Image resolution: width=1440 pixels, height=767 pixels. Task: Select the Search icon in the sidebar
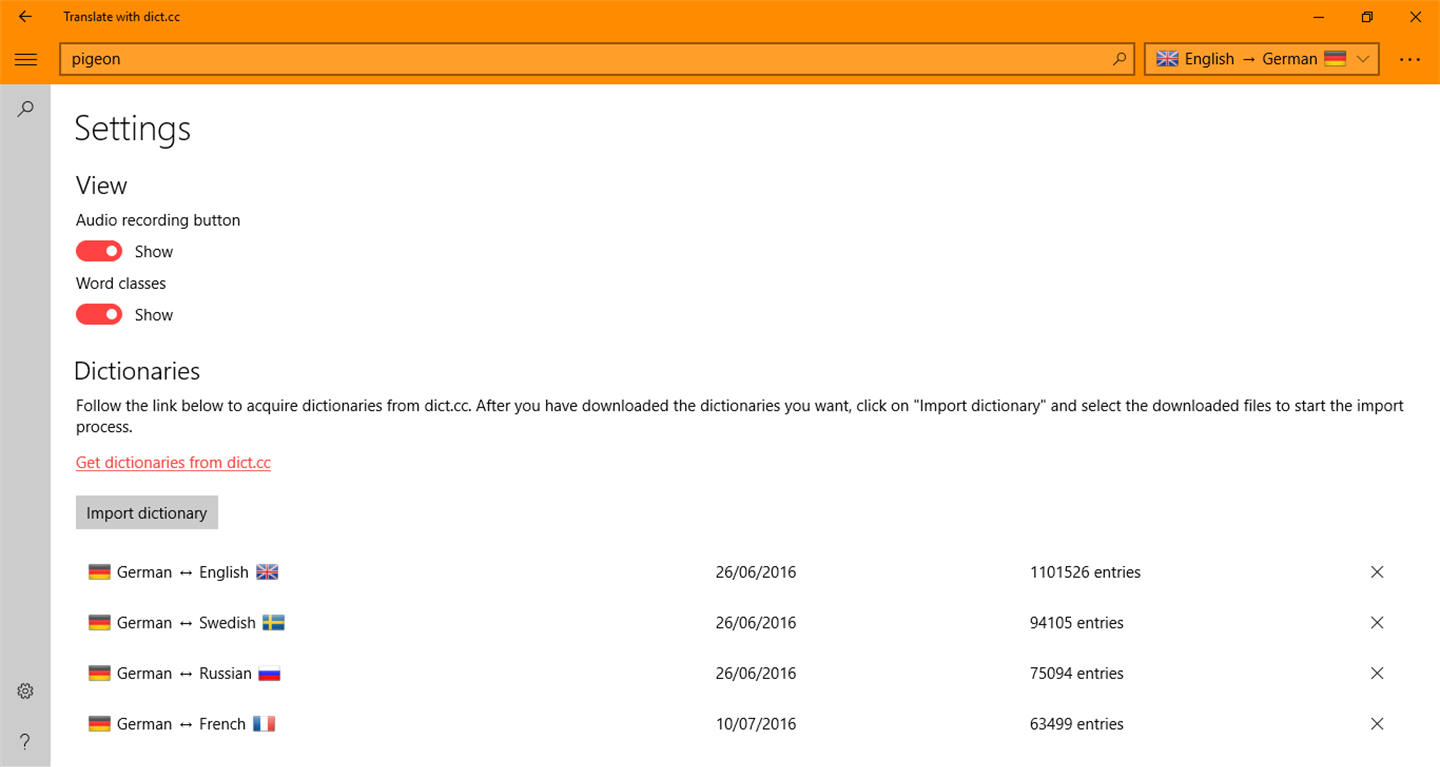(x=26, y=109)
